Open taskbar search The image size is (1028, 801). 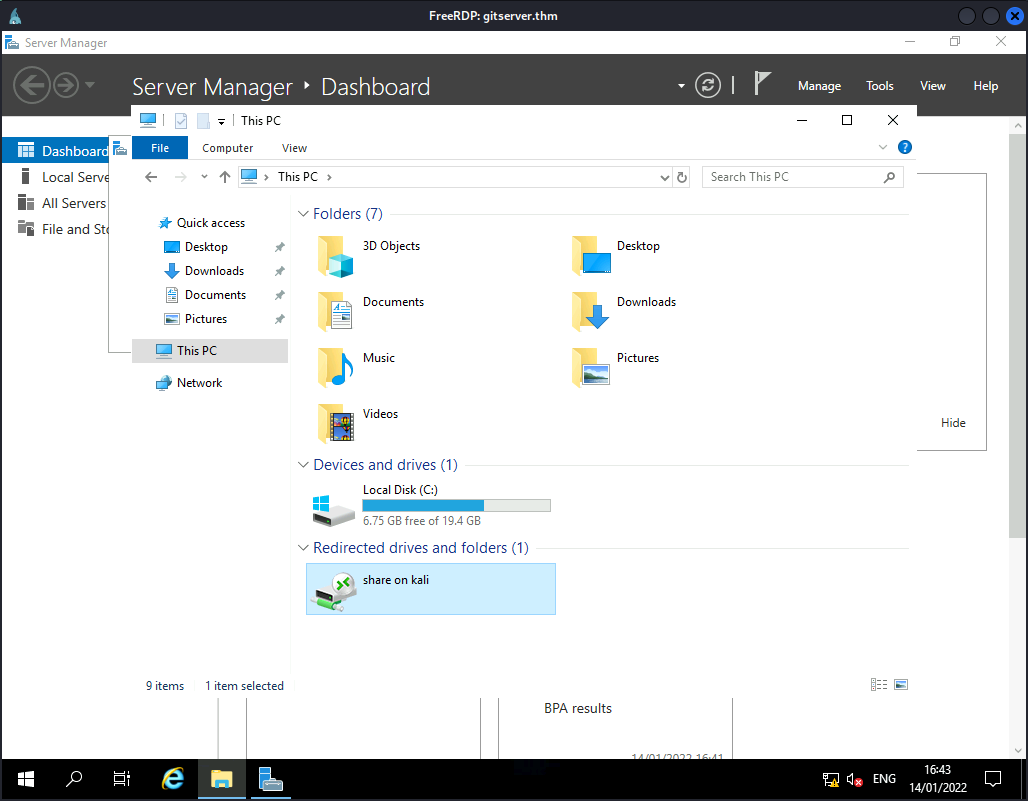(73, 779)
